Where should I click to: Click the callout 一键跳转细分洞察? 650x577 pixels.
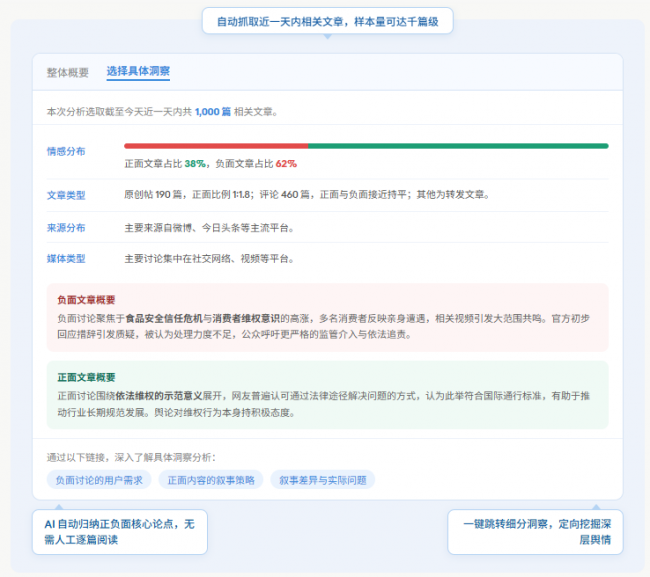click(535, 532)
